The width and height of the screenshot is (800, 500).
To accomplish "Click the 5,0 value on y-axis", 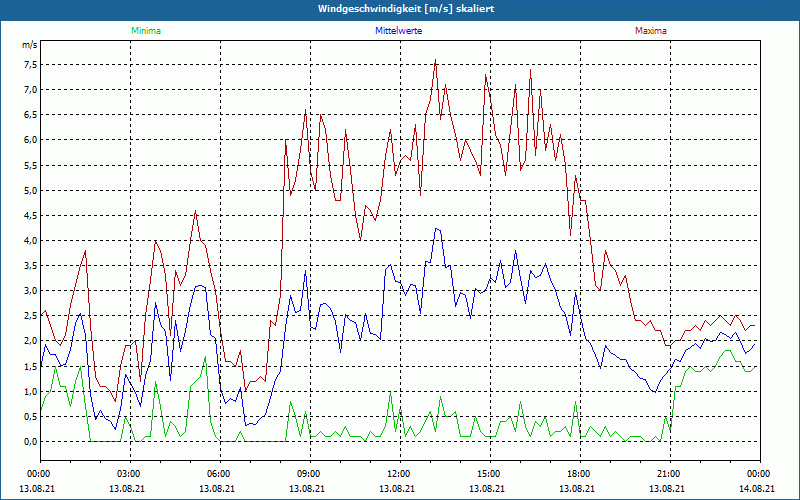I will tap(29, 190).
